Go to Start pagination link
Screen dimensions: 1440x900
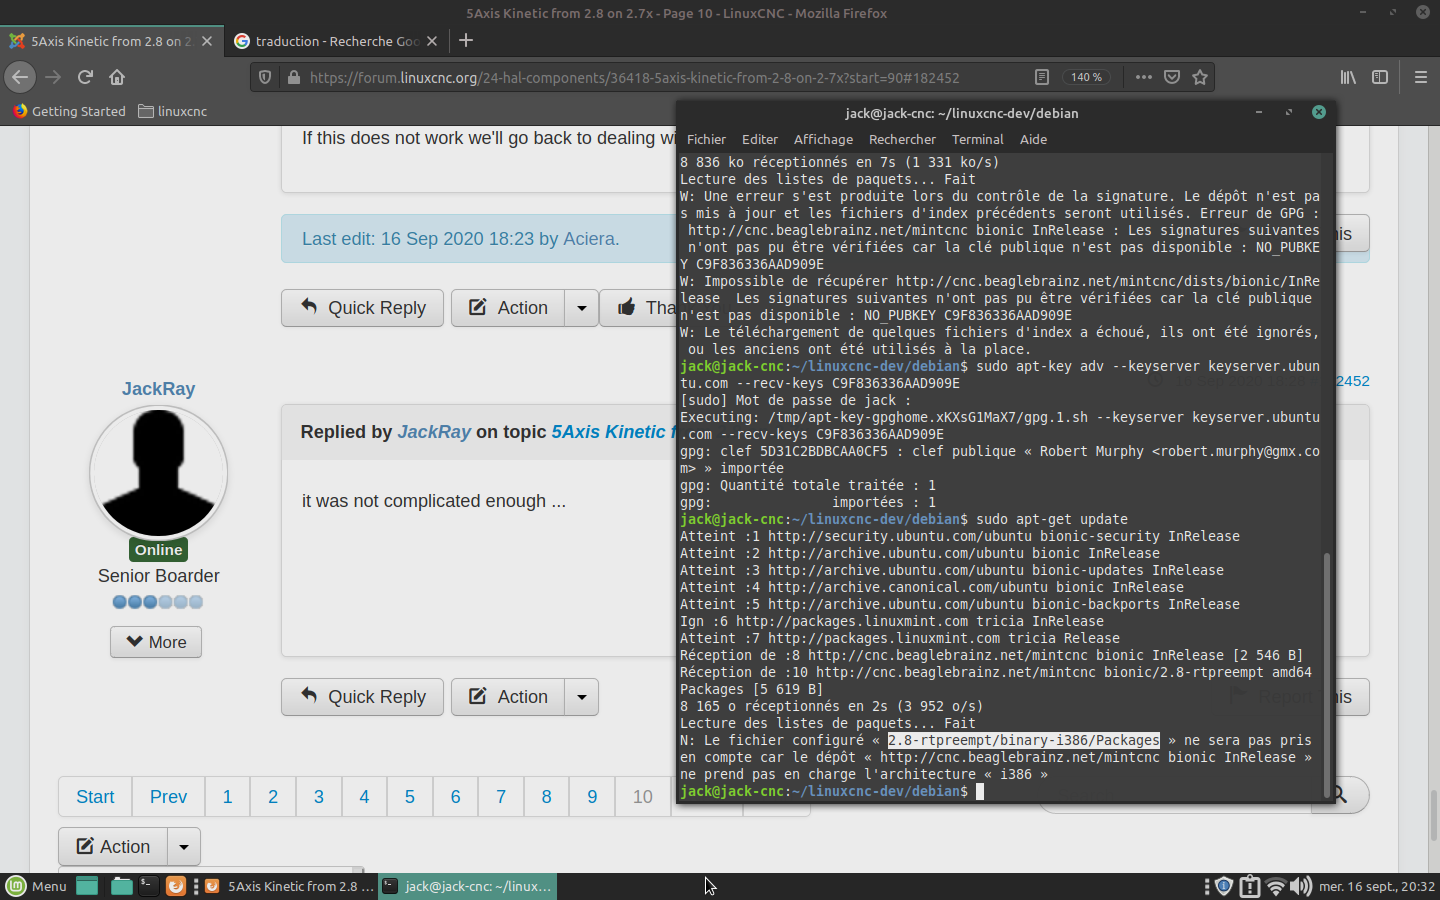coord(95,797)
